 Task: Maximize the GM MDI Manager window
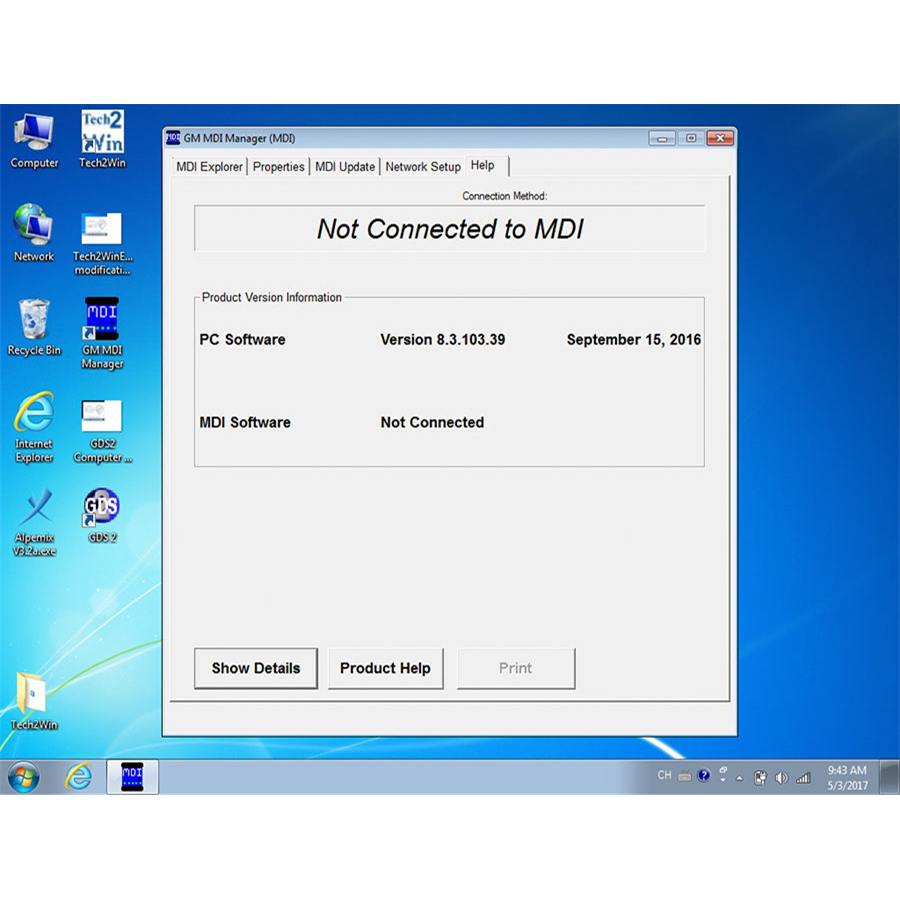[x=691, y=138]
